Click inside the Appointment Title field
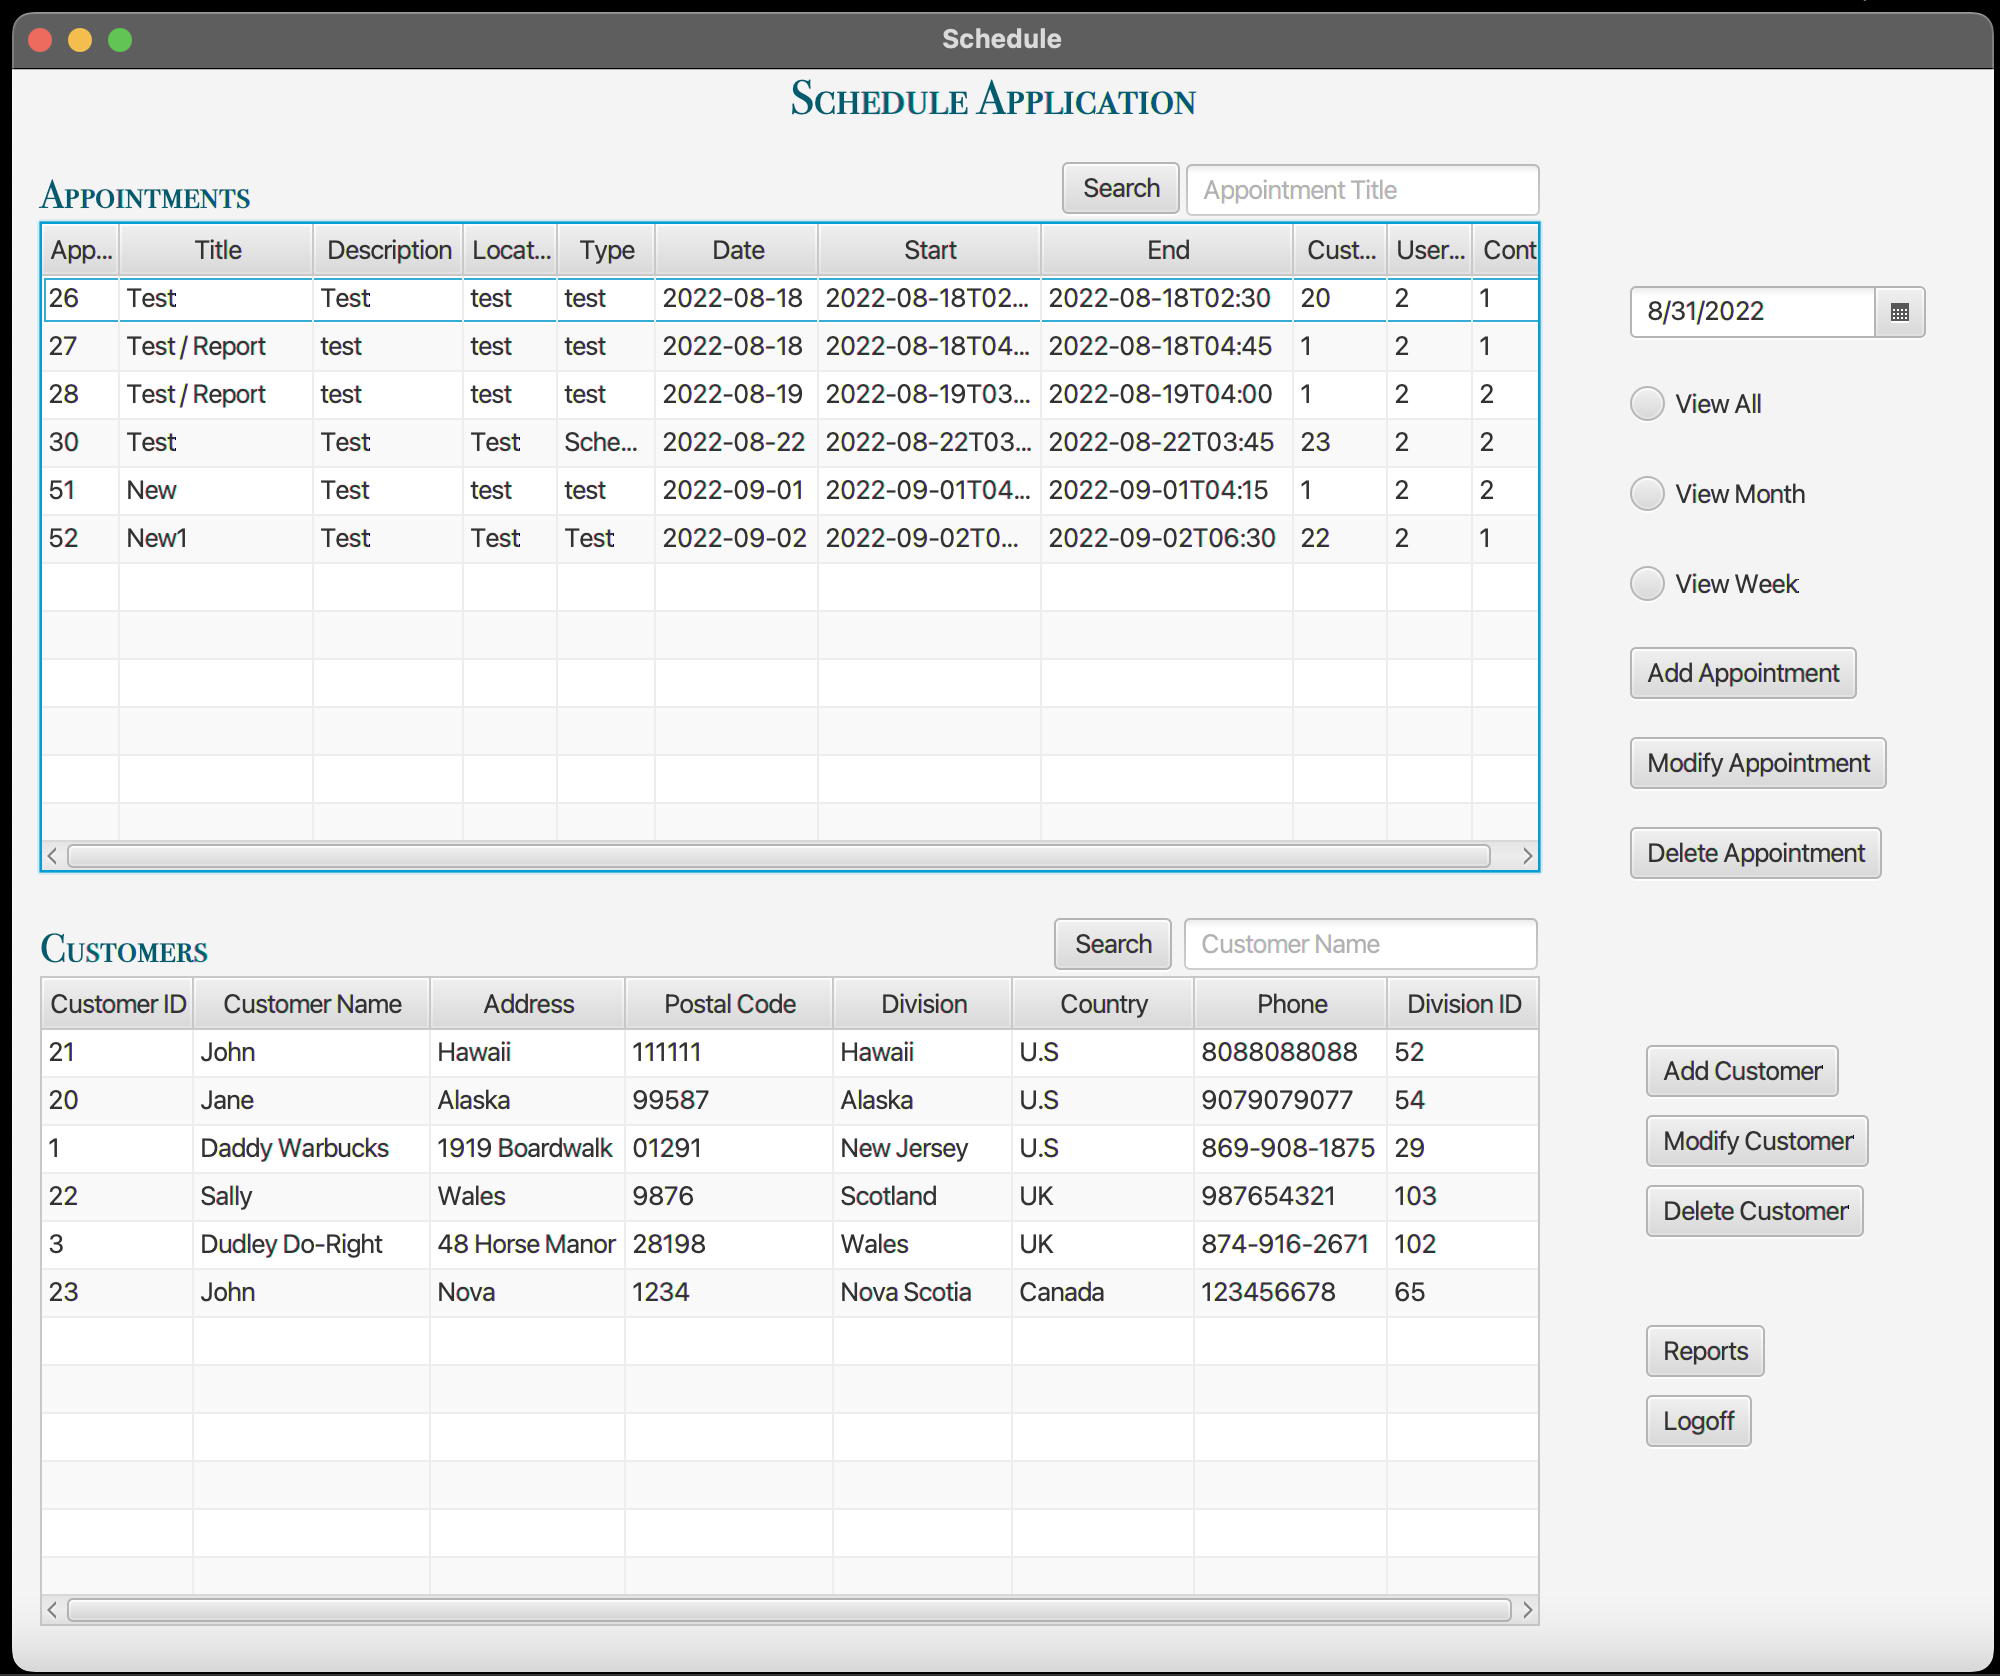The width and height of the screenshot is (2000, 1676). pos(1362,189)
